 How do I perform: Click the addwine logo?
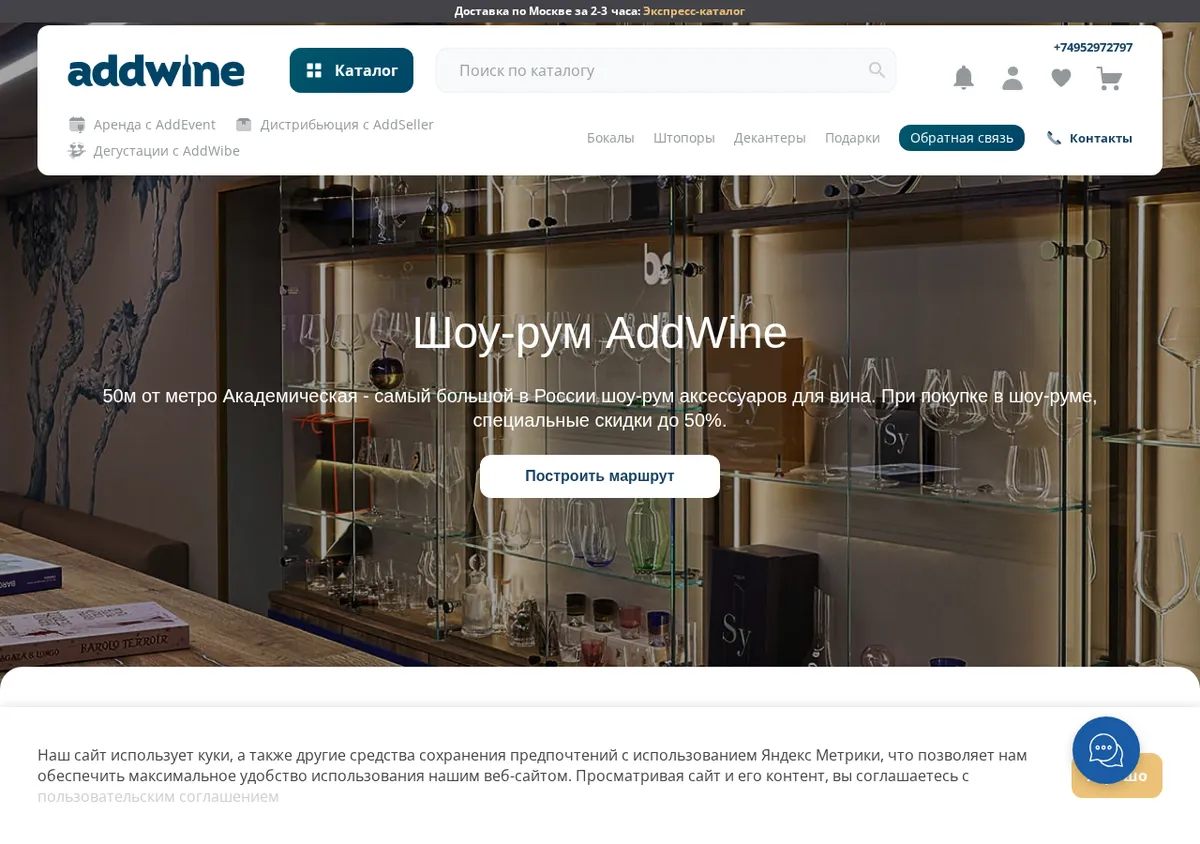point(156,71)
